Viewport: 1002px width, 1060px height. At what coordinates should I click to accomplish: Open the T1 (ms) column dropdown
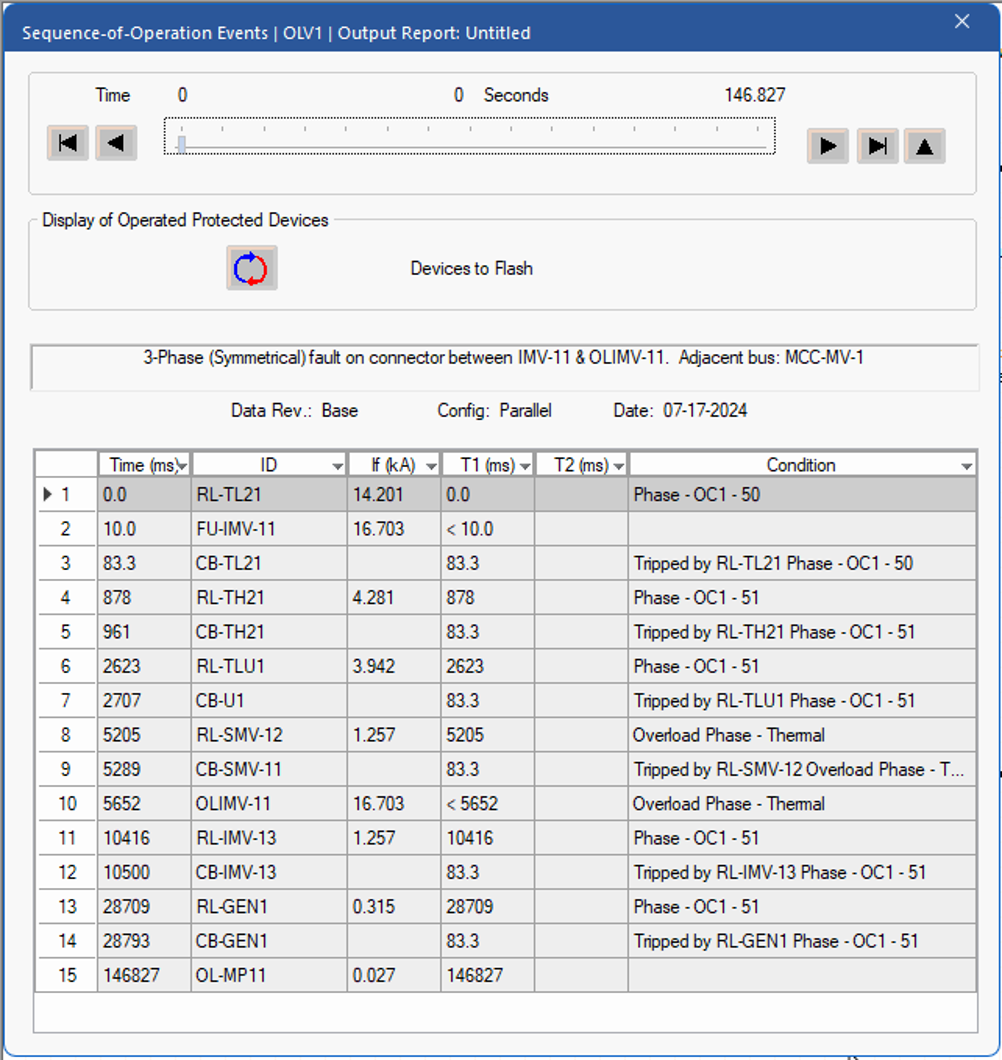(525, 467)
